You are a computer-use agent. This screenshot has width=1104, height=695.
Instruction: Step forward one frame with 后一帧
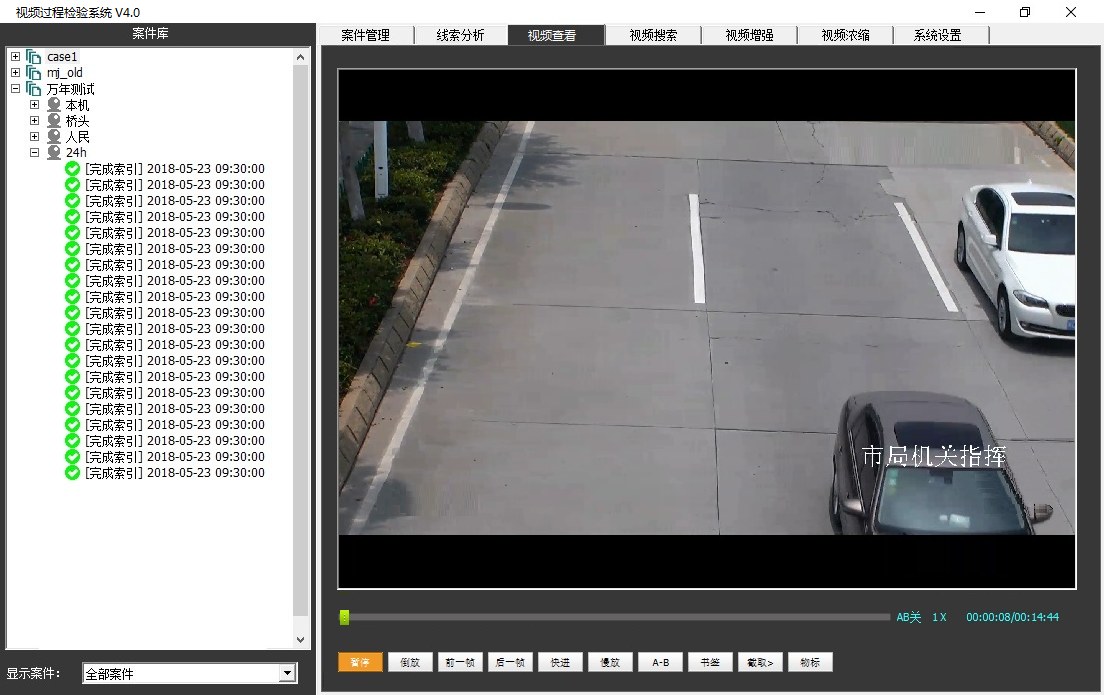click(510, 661)
